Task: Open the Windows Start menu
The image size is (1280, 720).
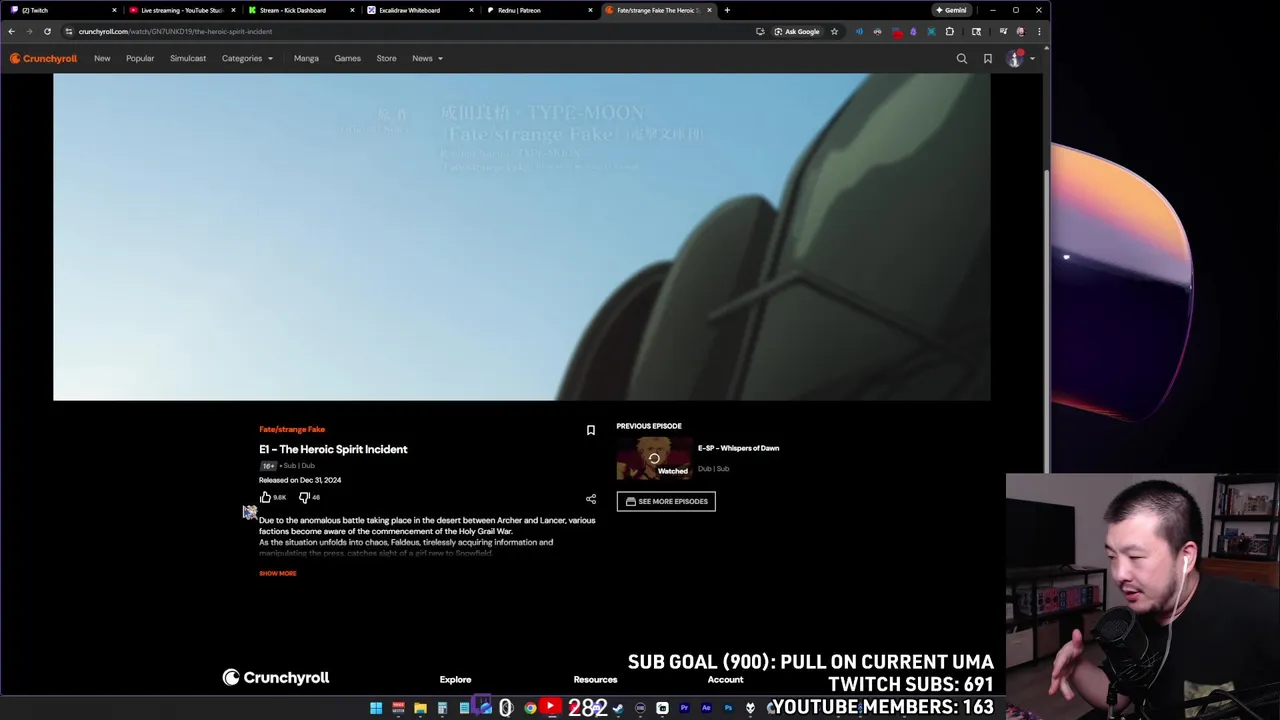Action: [x=376, y=708]
